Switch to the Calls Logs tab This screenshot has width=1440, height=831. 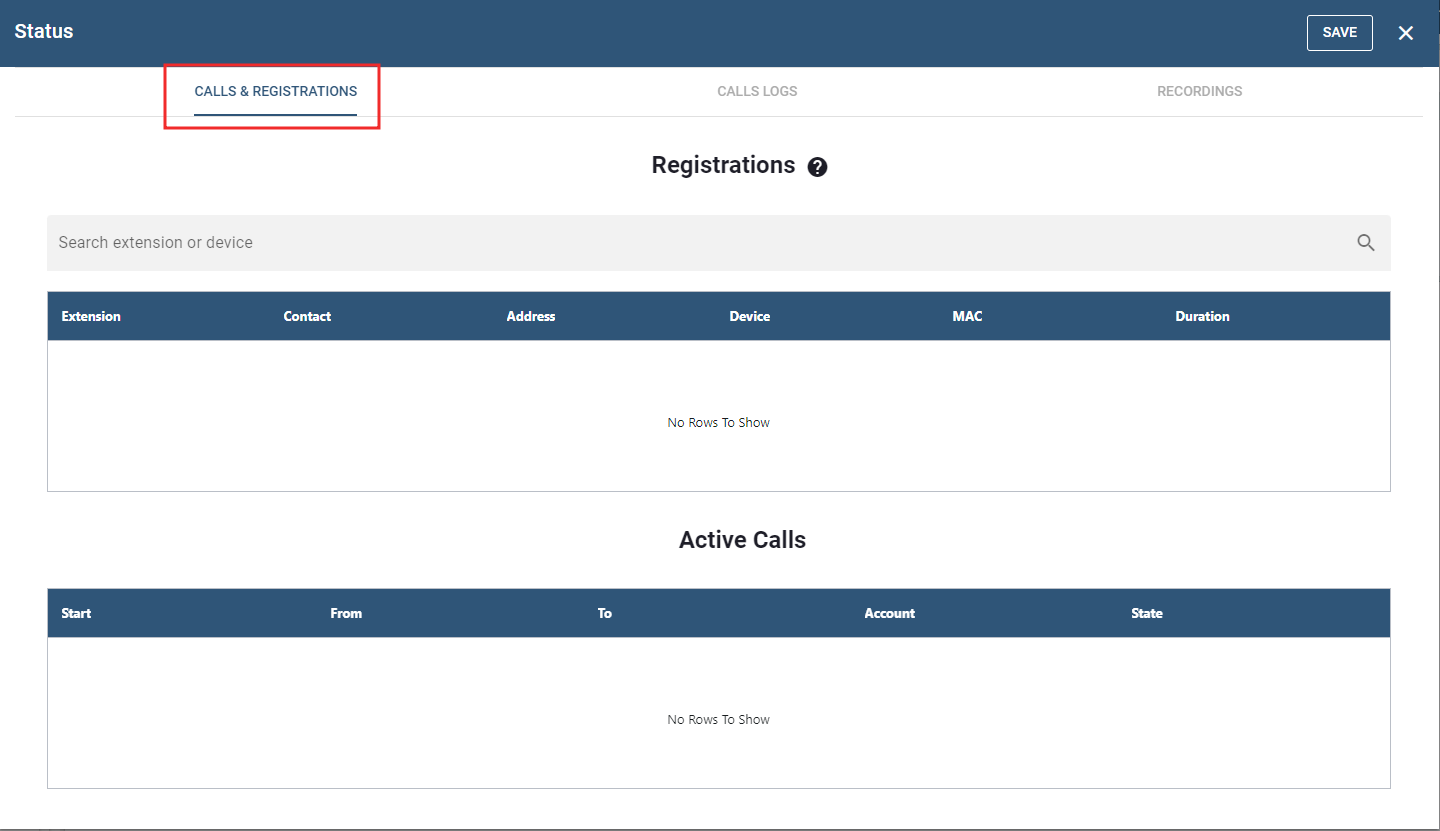tap(757, 91)
